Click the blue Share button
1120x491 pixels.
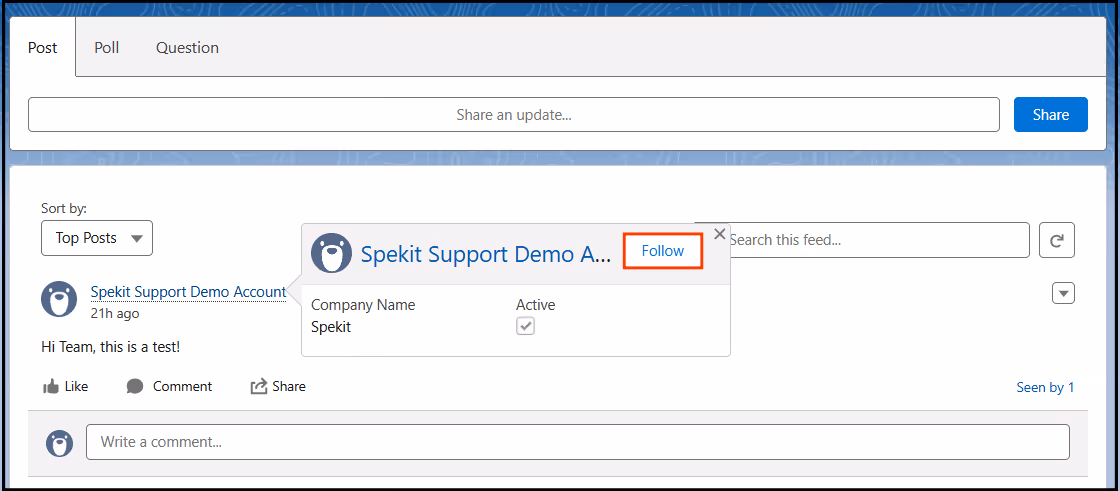coord(1051,114)
